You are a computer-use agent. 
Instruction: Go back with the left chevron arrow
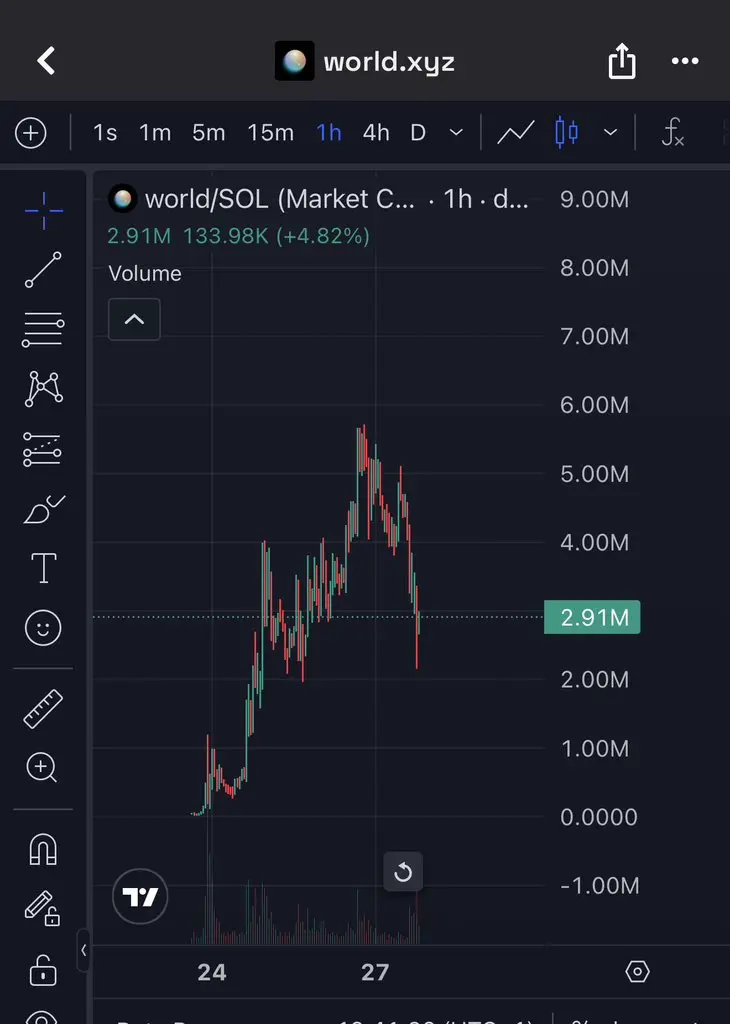coord(46,61)
